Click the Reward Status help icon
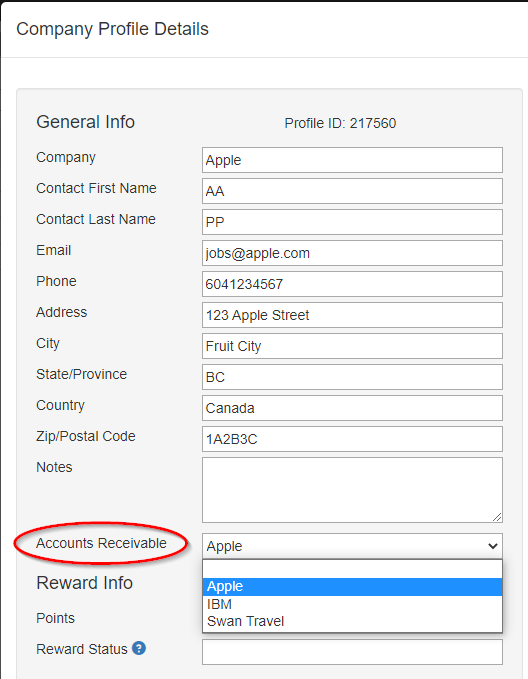The image size is (528, 679). point(139,648)
